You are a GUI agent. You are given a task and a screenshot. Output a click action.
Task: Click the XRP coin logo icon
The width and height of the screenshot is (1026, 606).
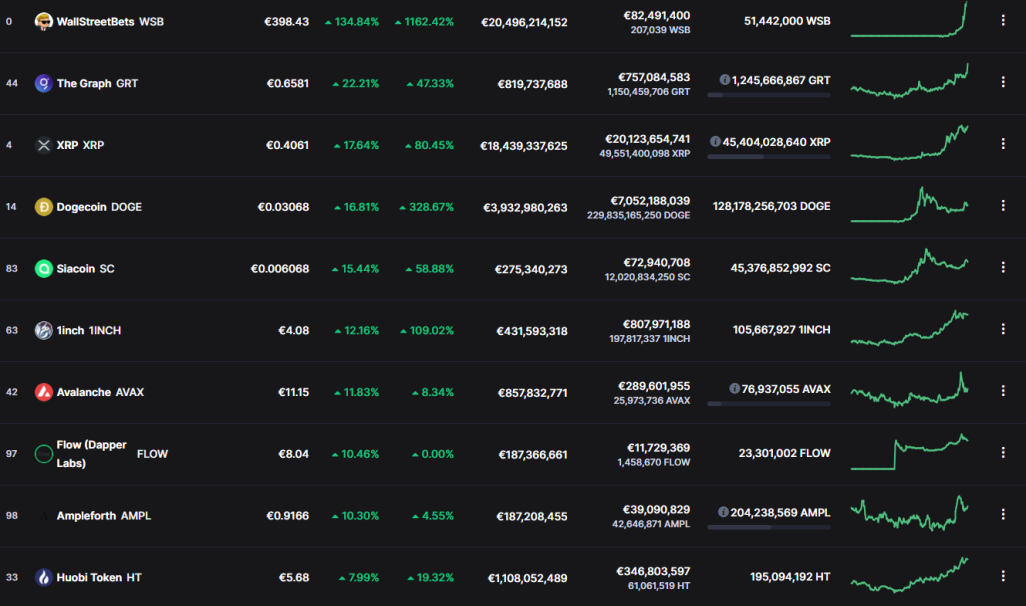tap(43, 145)
